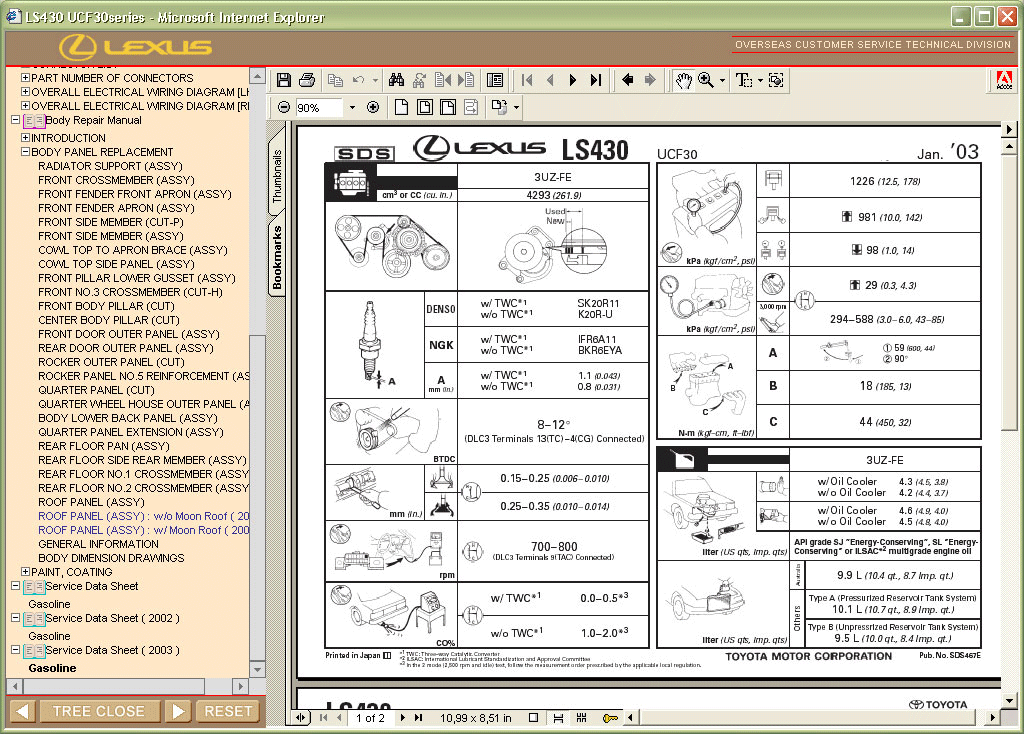Select the Graphics Select tool

click(x=776, y=80)
